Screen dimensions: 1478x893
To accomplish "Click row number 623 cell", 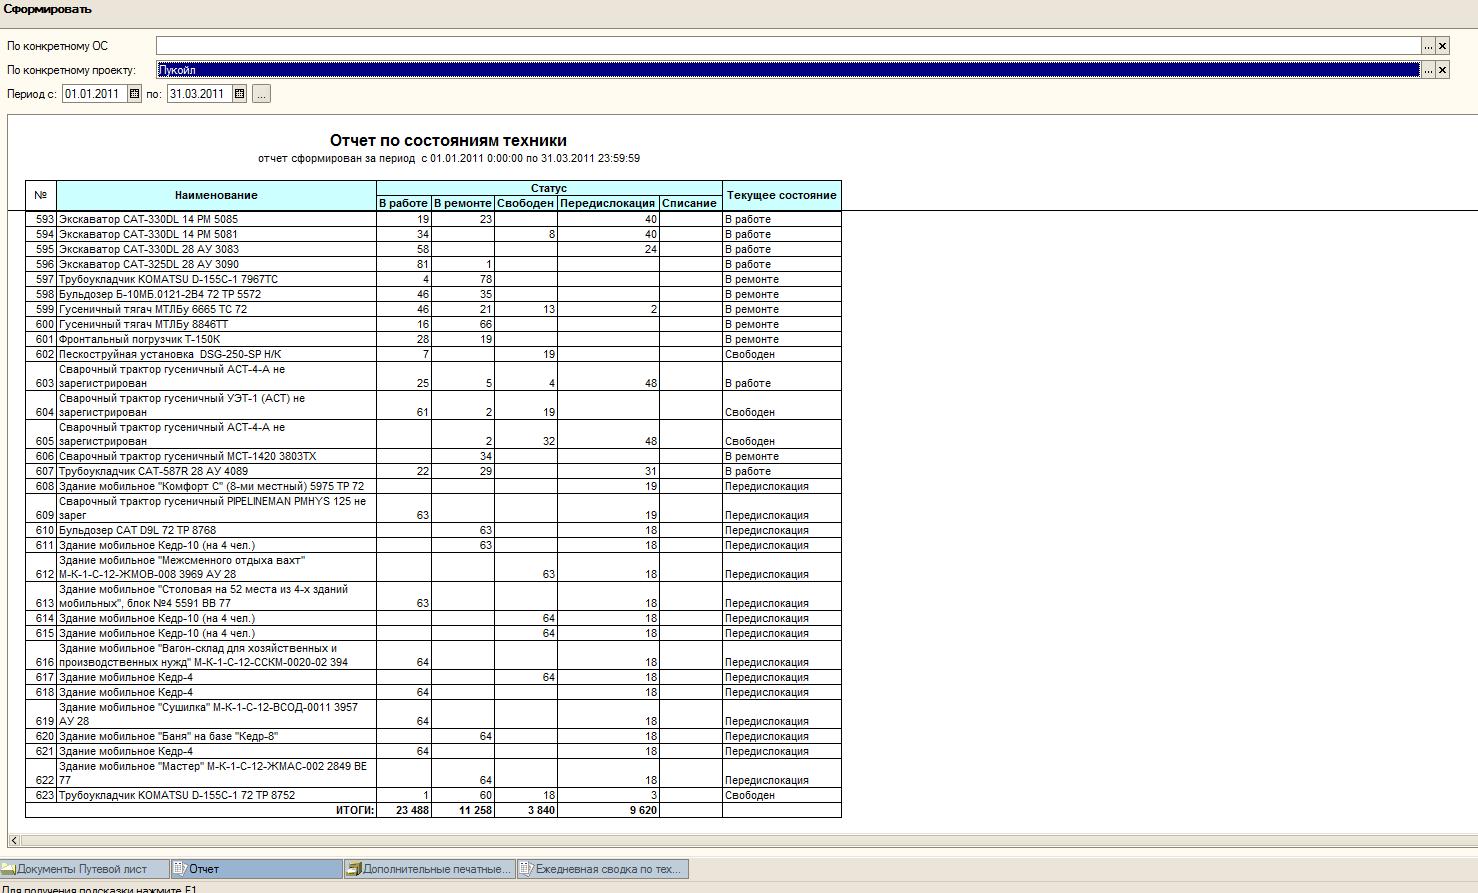I will point(41,795).
